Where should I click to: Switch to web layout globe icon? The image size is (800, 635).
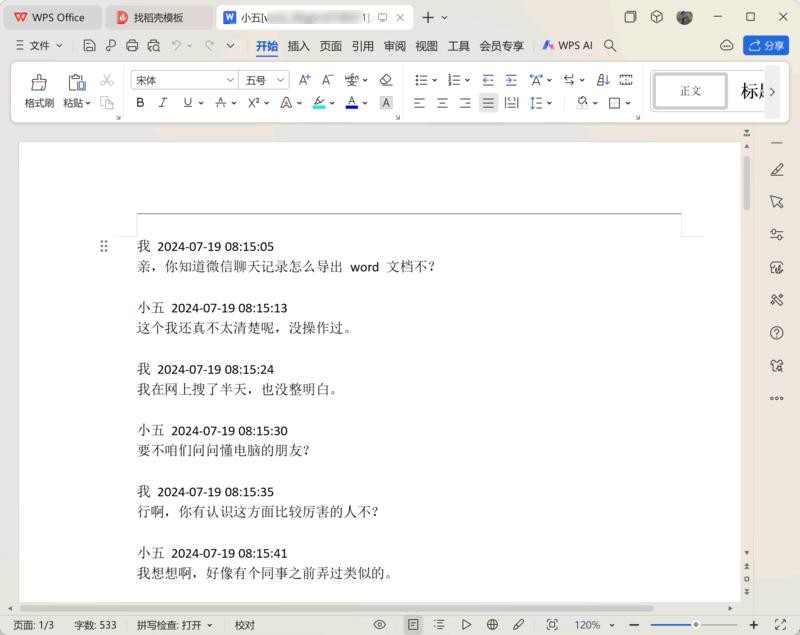(492, 625)
